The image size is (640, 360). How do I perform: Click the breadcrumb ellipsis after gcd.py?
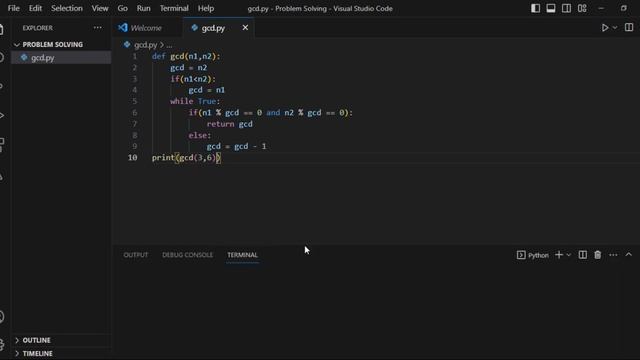169,45
